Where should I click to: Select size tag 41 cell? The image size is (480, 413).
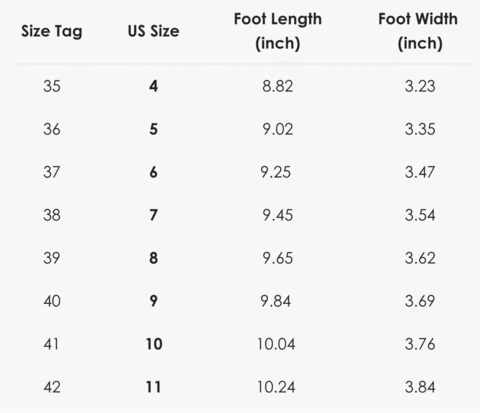[51, 344]
